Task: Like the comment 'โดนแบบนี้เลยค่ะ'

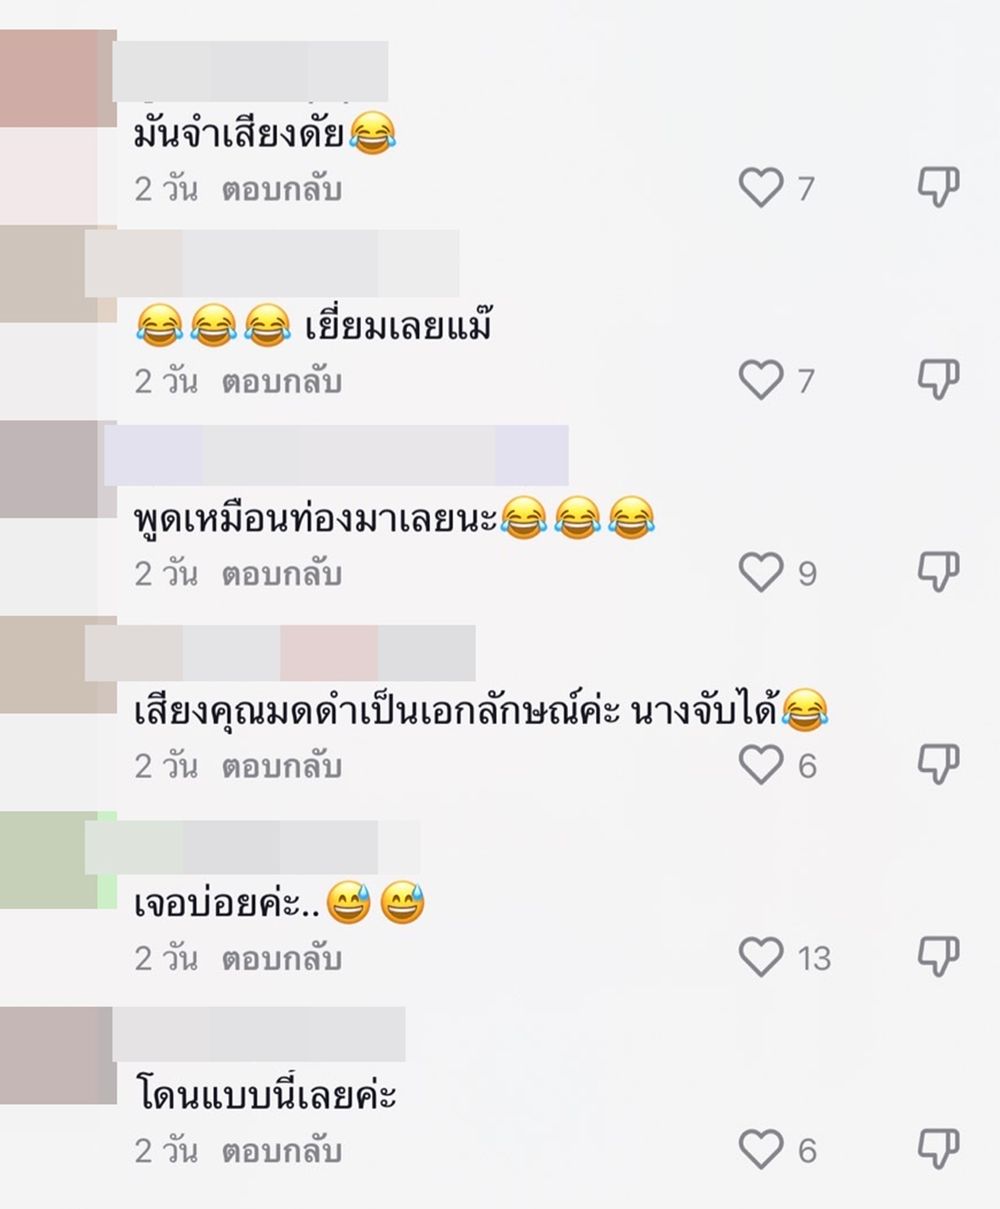Action: (x=761, y=1151)
